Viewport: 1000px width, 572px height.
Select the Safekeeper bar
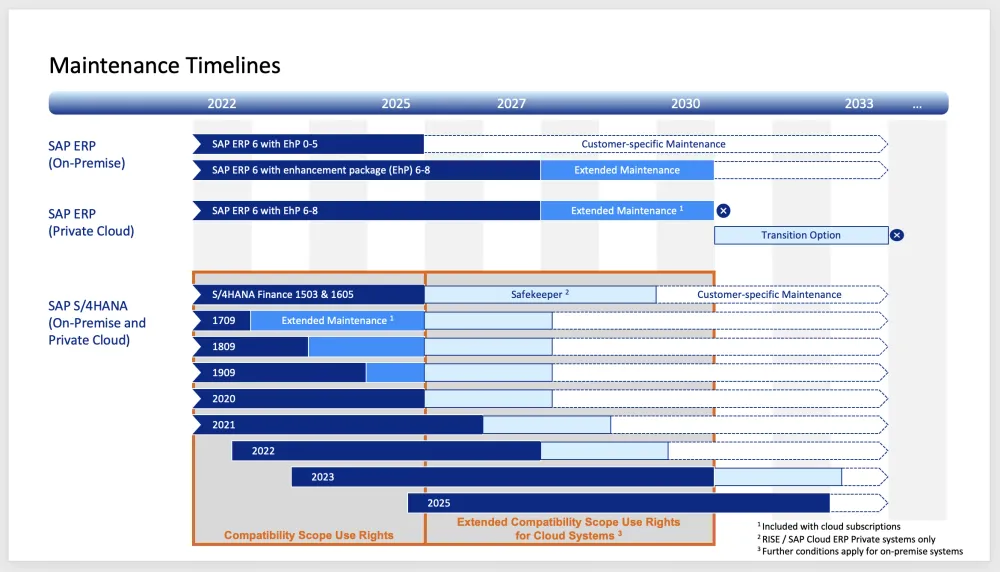540,294
